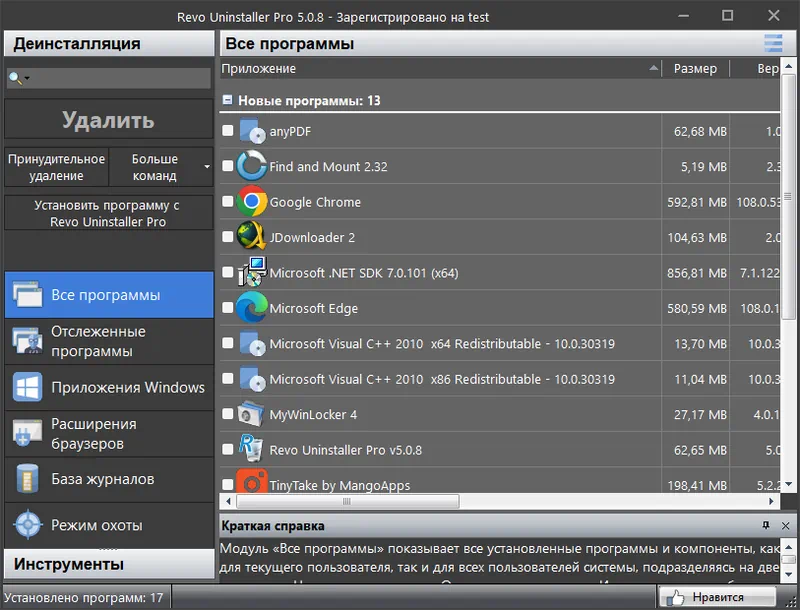Check the Find and Mount 2.32 checkbox
800x610 pixels.
coord(228,166)
